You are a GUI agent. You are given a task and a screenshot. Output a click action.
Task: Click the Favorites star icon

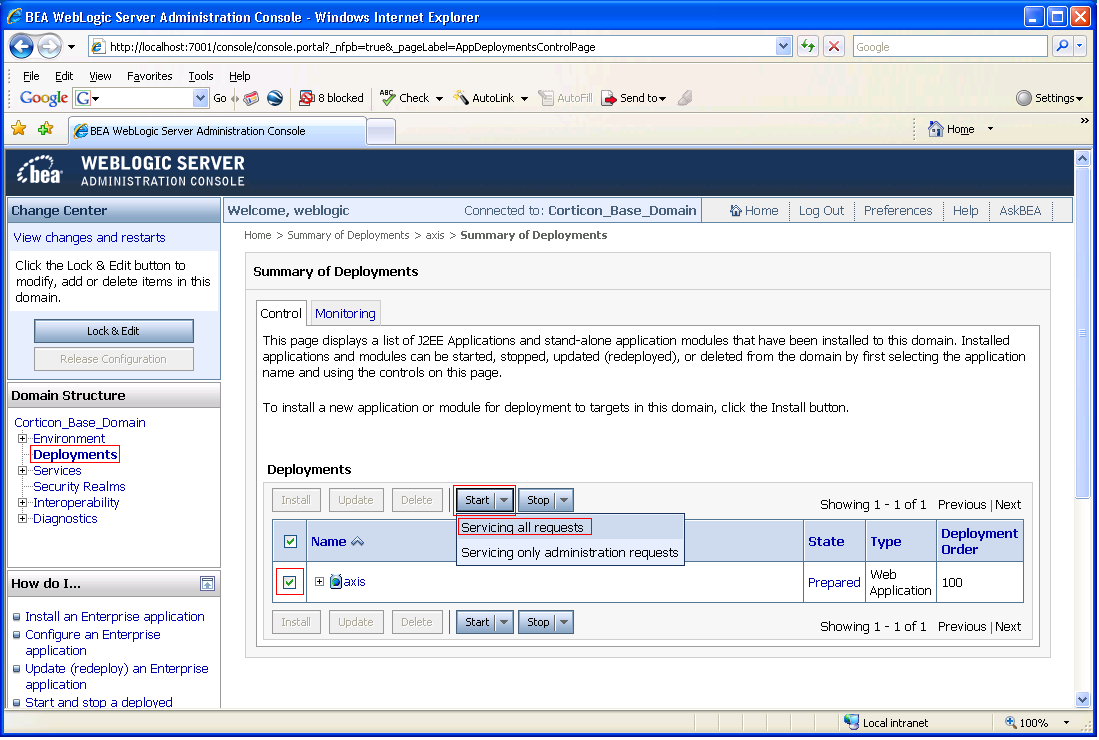19,128
